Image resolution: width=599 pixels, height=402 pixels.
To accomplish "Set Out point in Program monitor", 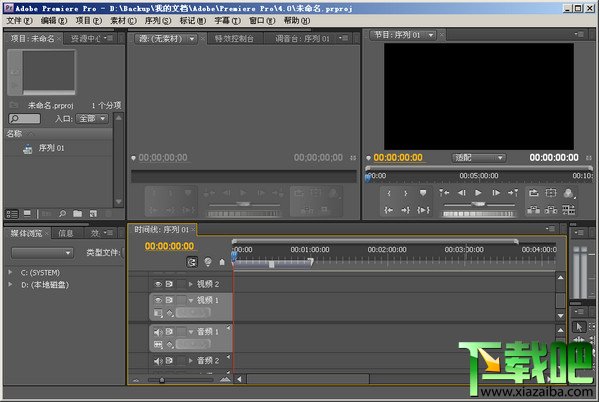I will coord(405,193).
